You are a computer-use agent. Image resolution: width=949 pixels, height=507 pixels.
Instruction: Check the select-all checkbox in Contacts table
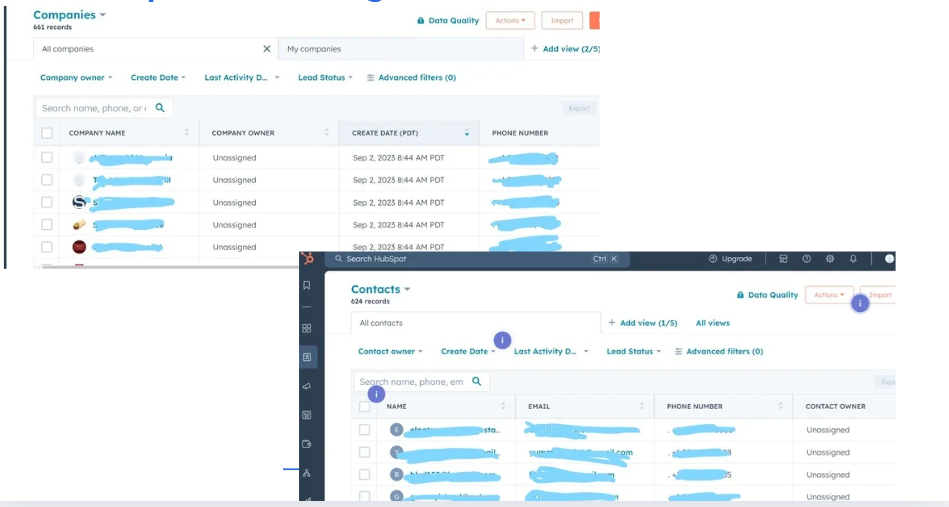pos(364,407)
